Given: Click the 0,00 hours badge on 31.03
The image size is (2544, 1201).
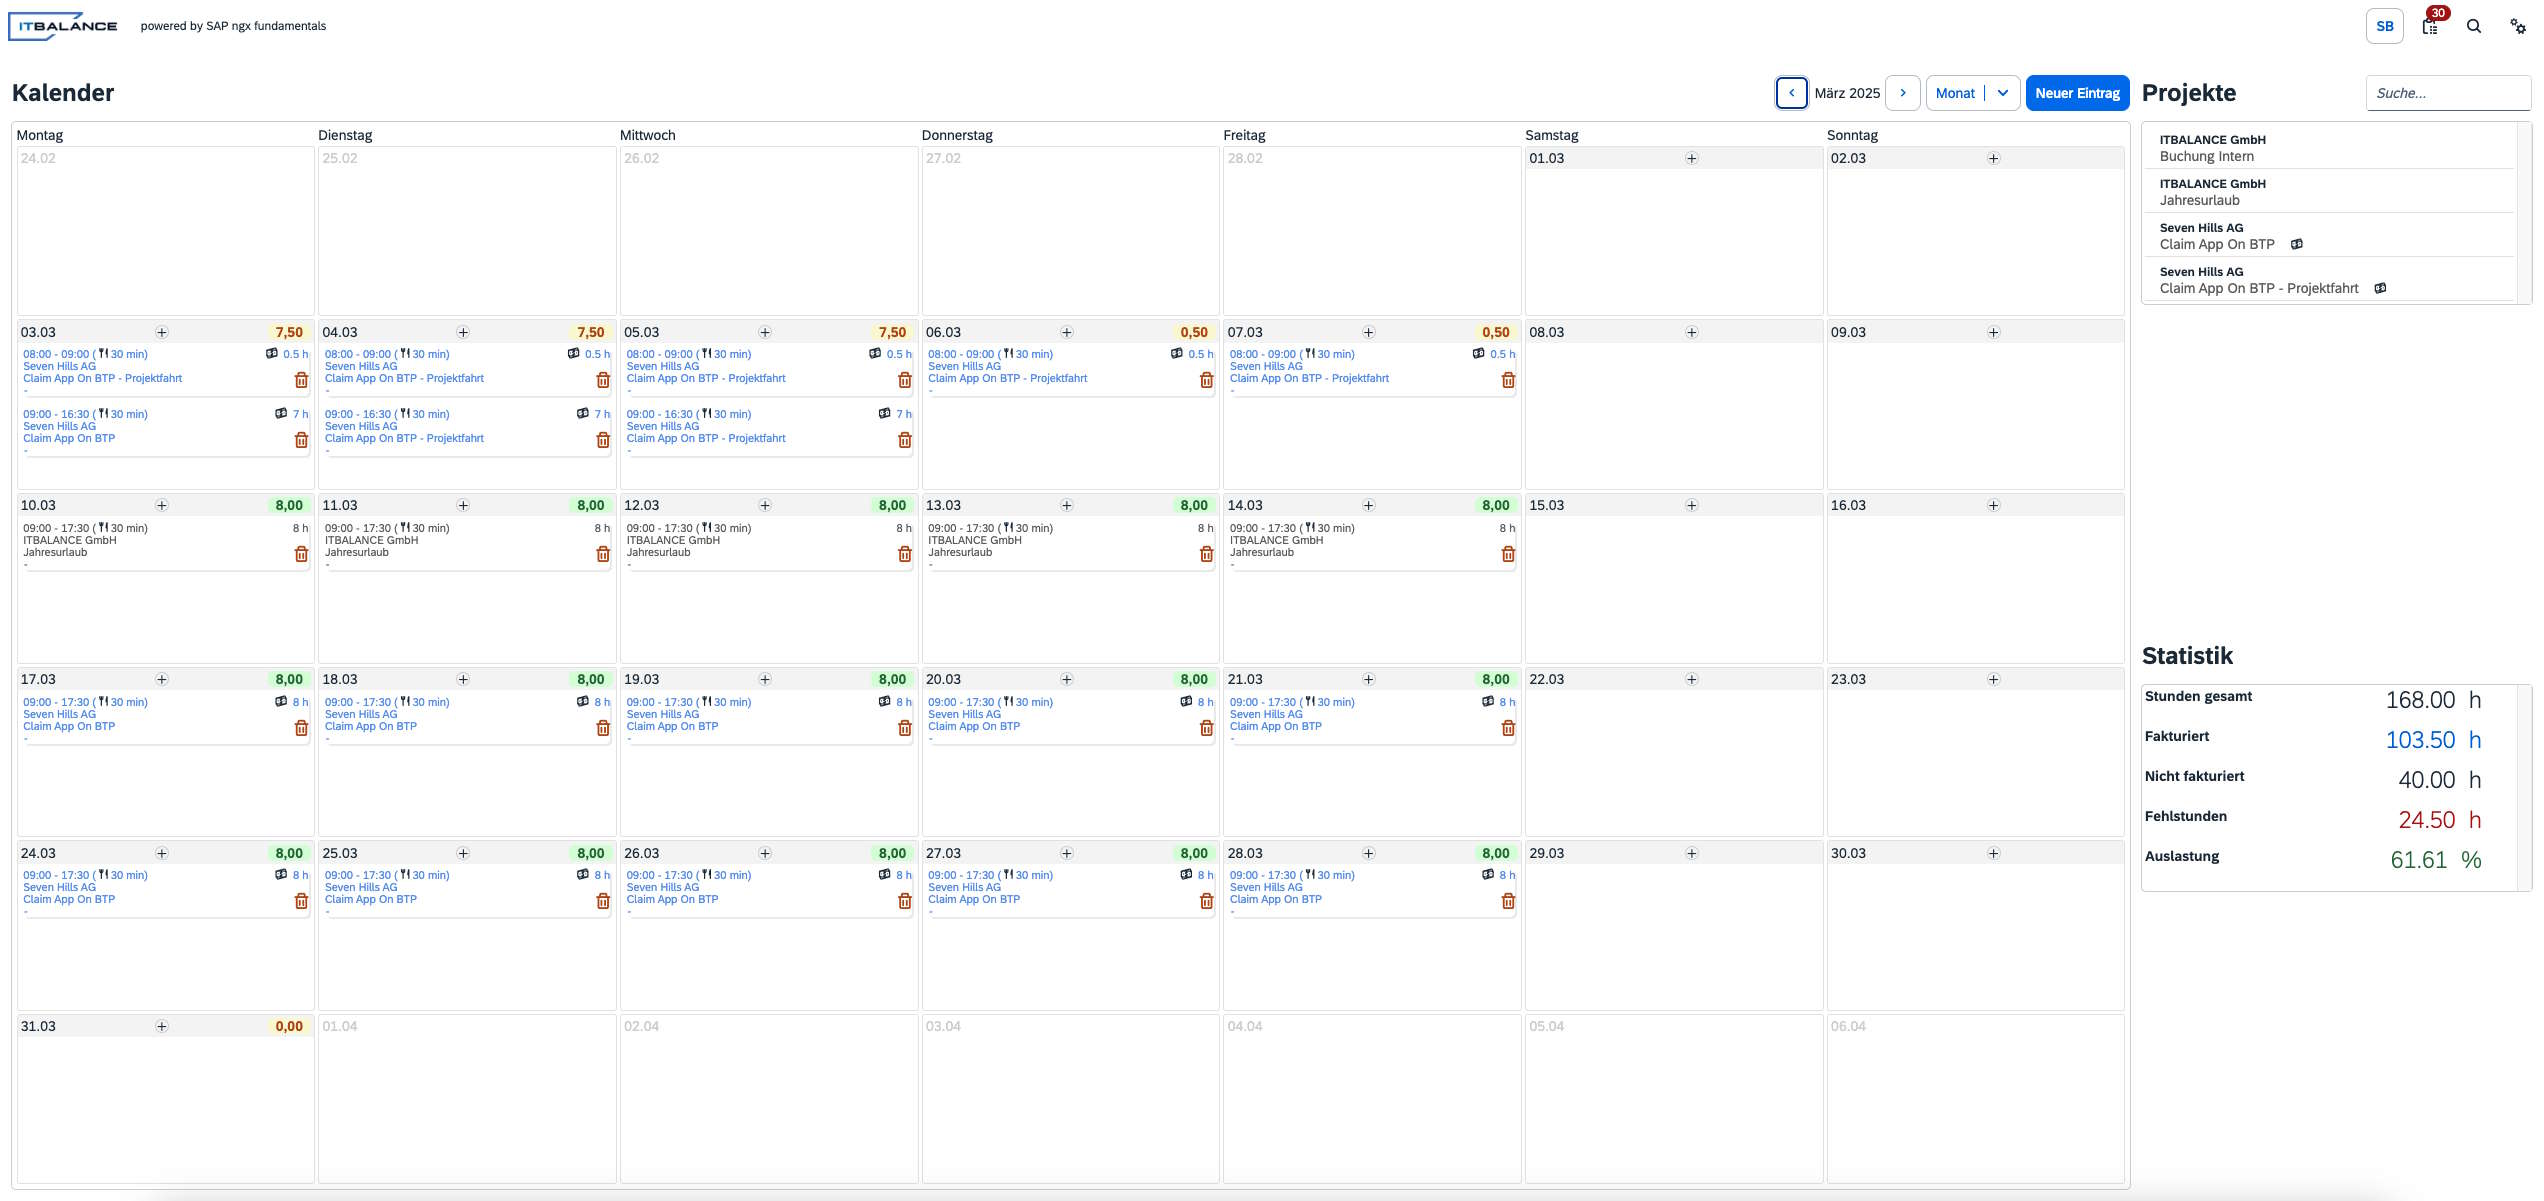Looking at the screenshot, I should point(289,1026).
